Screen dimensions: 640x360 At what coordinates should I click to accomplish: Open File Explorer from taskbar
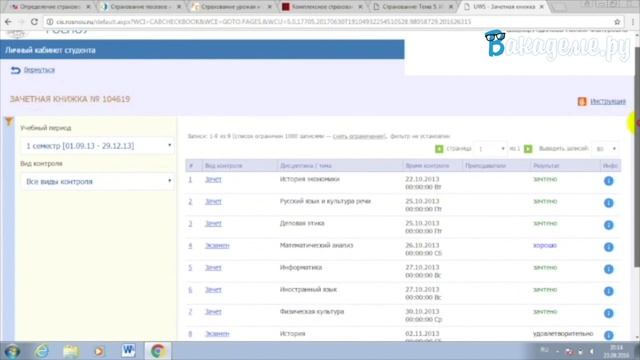tap(71, 351)
